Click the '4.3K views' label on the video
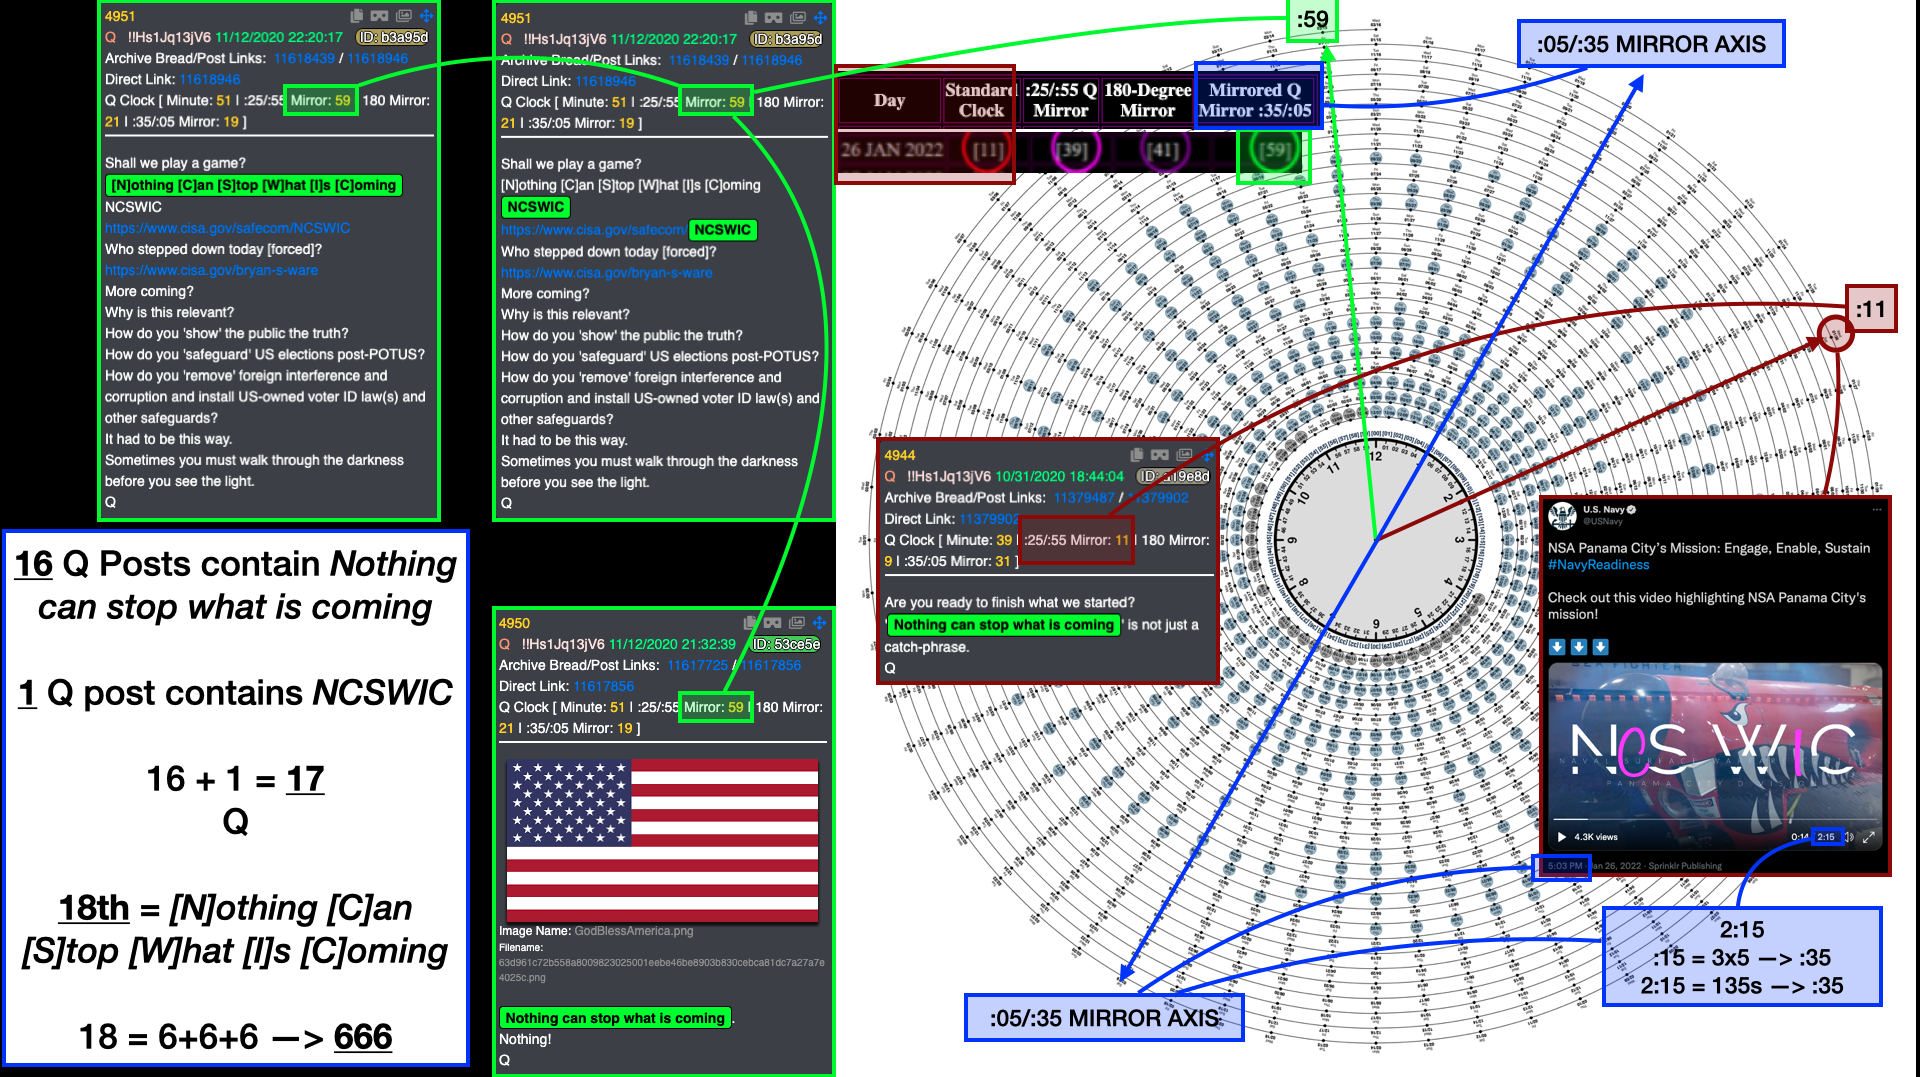 tap(1596, 837)
